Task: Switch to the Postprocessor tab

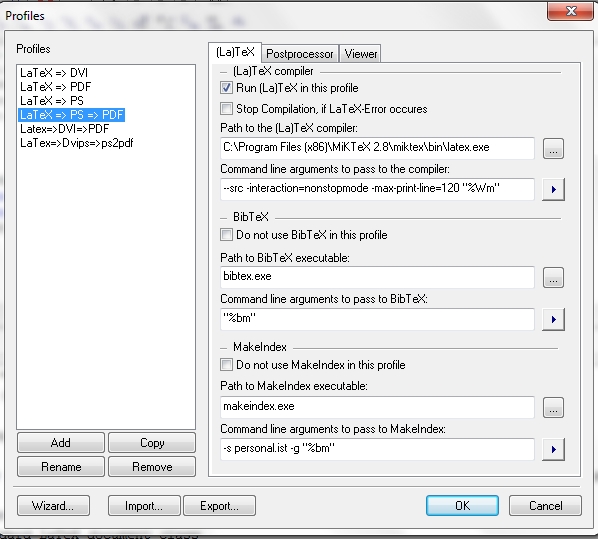Action: tap(300, 54)
